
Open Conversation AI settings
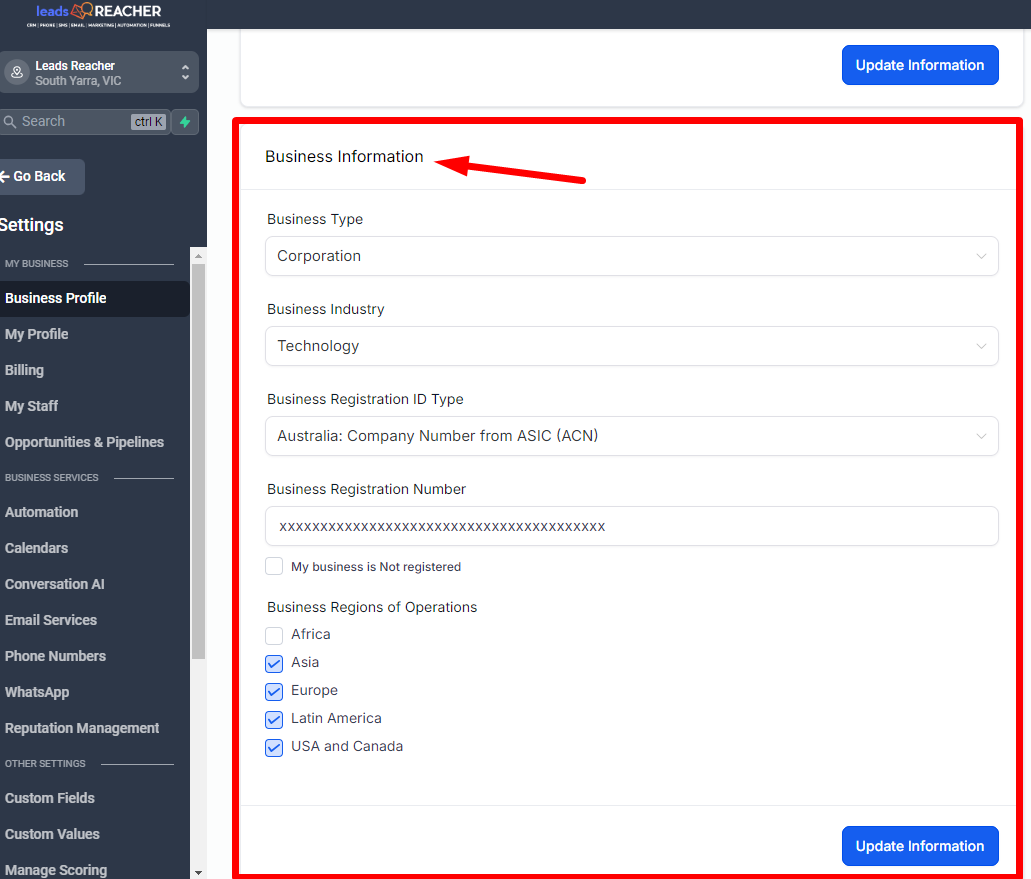click(55, 584)
